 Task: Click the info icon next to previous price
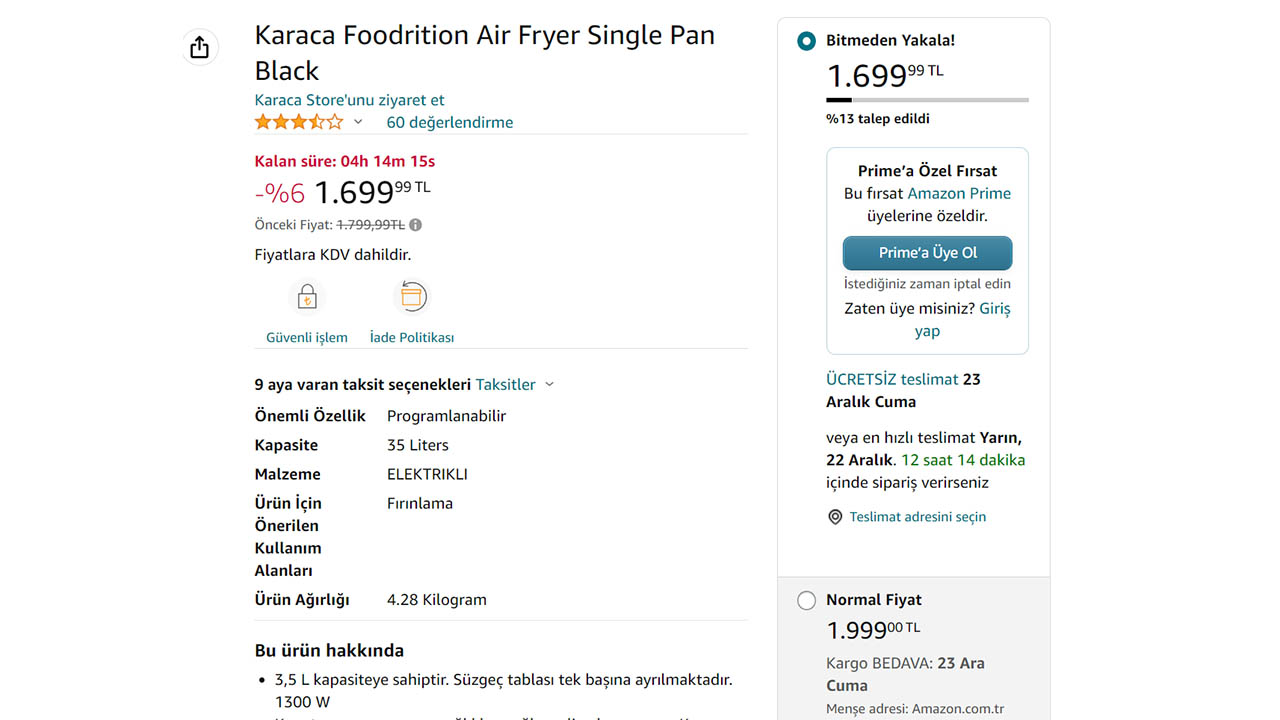(416, 225)
